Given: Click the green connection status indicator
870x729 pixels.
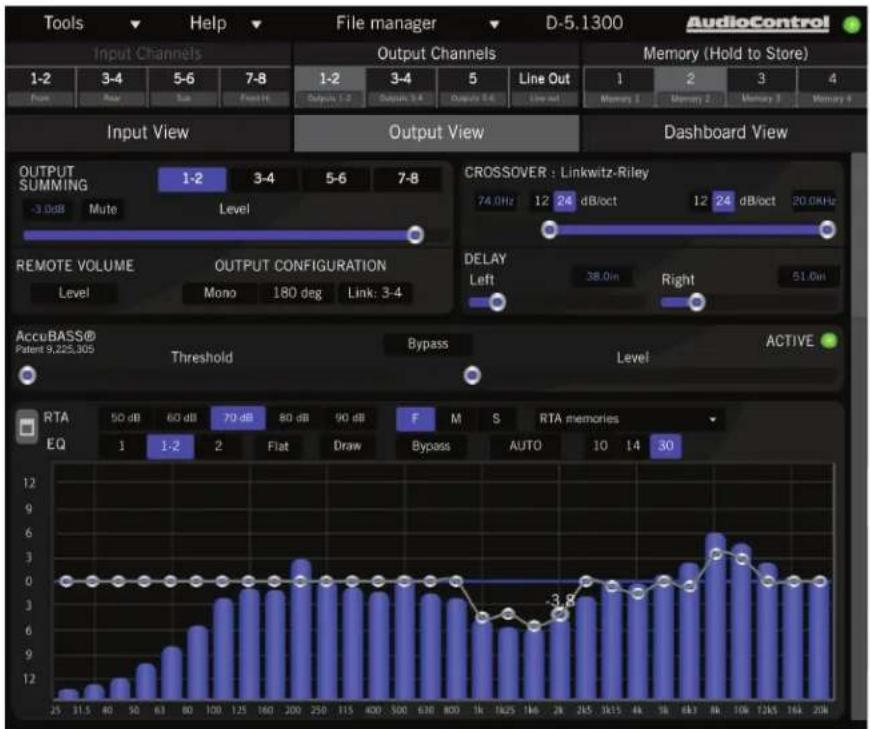Looking at the screenshot, I should (851, 24).
